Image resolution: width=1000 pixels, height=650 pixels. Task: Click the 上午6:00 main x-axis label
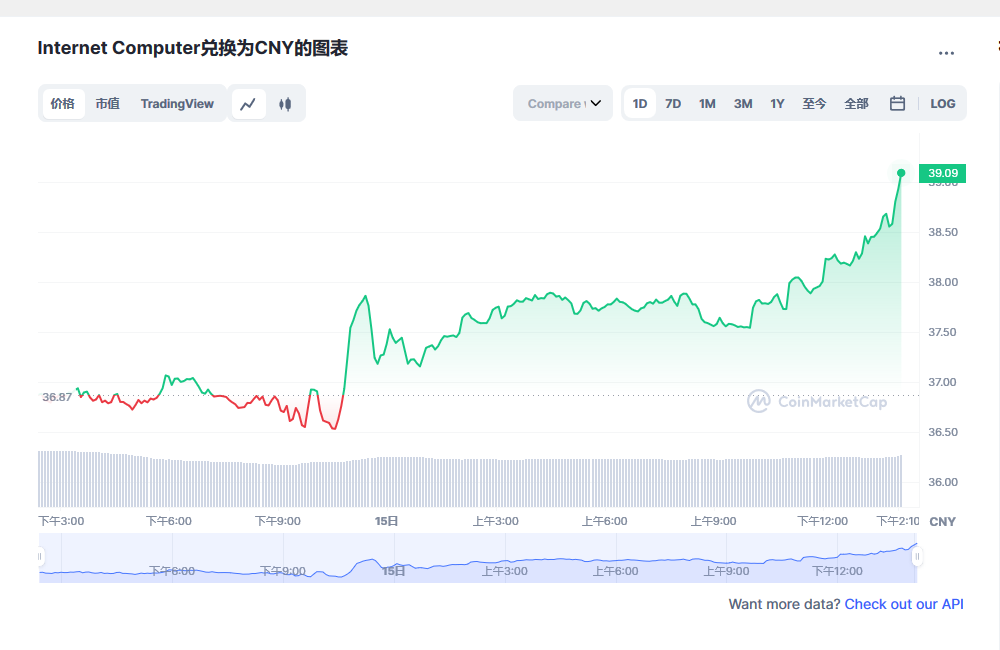point(605,521)
